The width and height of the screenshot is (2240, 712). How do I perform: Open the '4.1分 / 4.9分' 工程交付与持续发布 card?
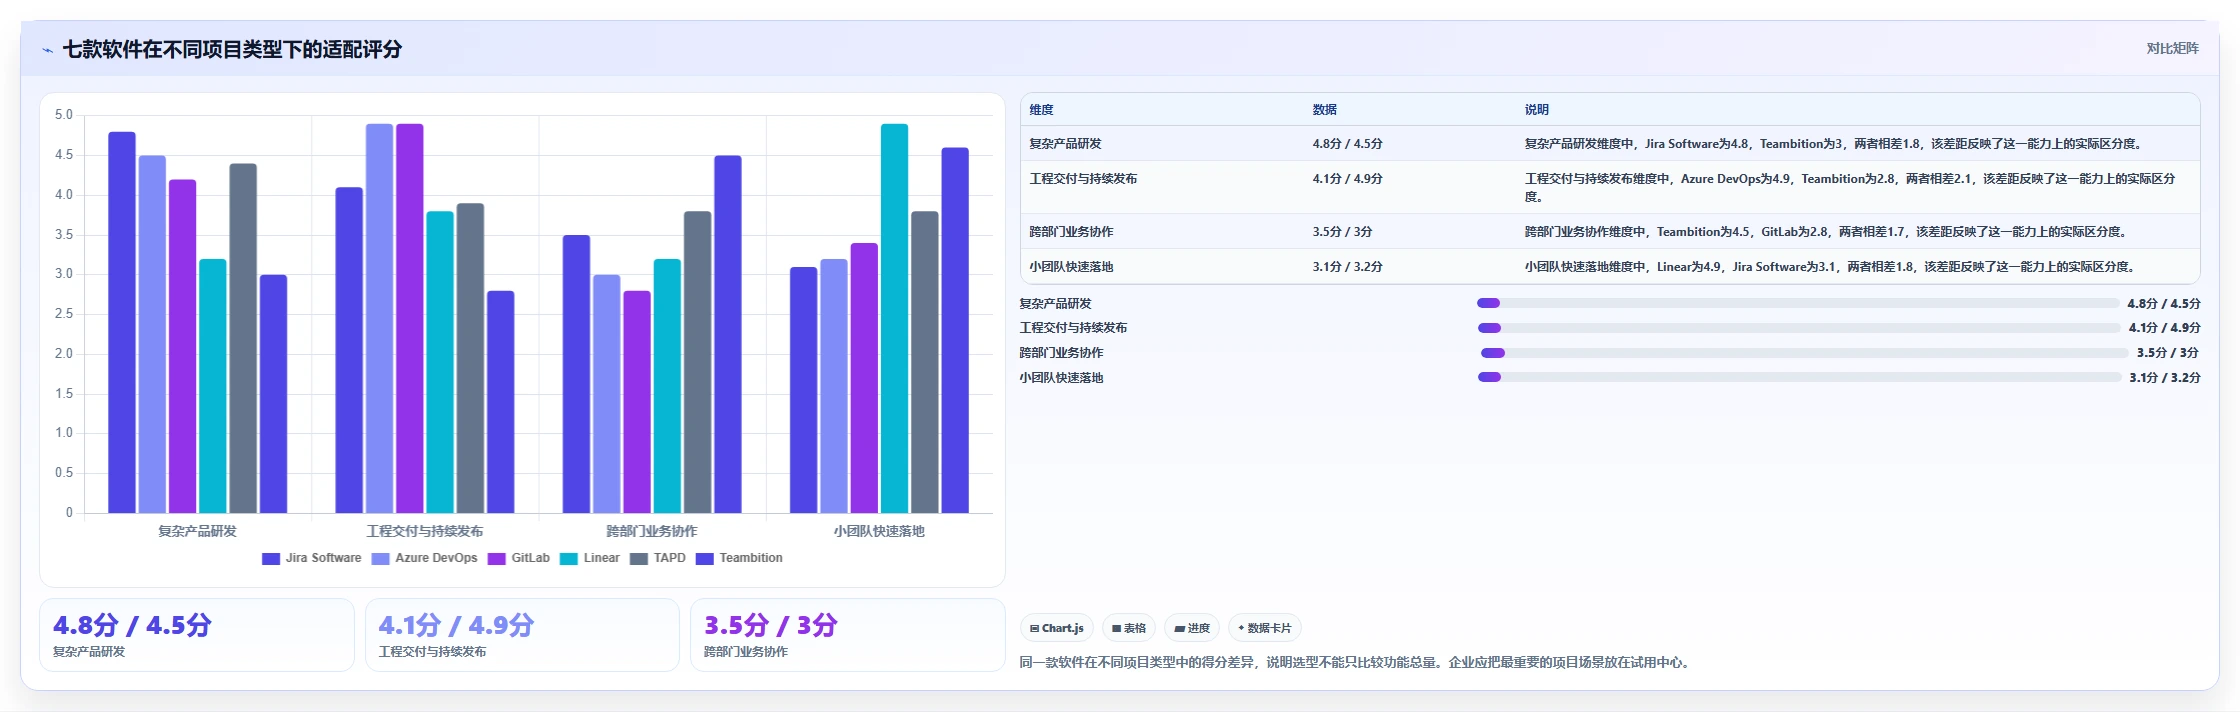coord(522,635)
